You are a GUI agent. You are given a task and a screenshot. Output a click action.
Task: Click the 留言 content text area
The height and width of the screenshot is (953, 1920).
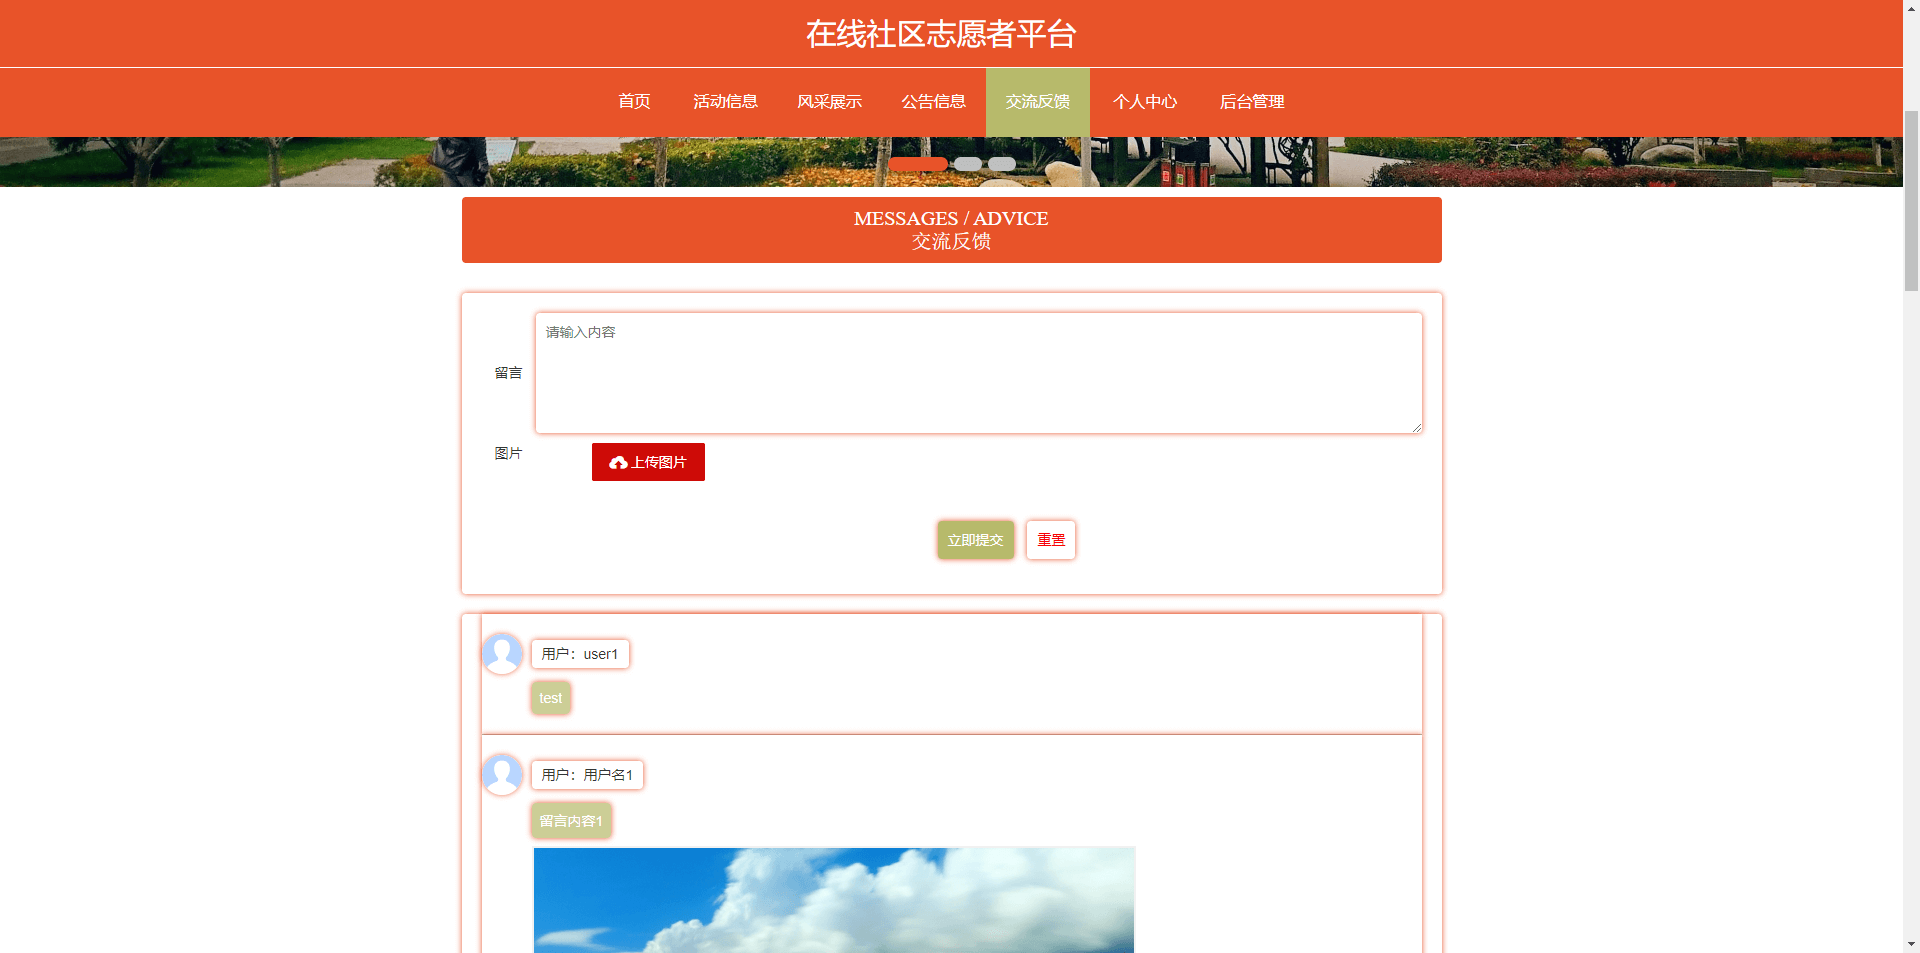(x=979, y=373)
